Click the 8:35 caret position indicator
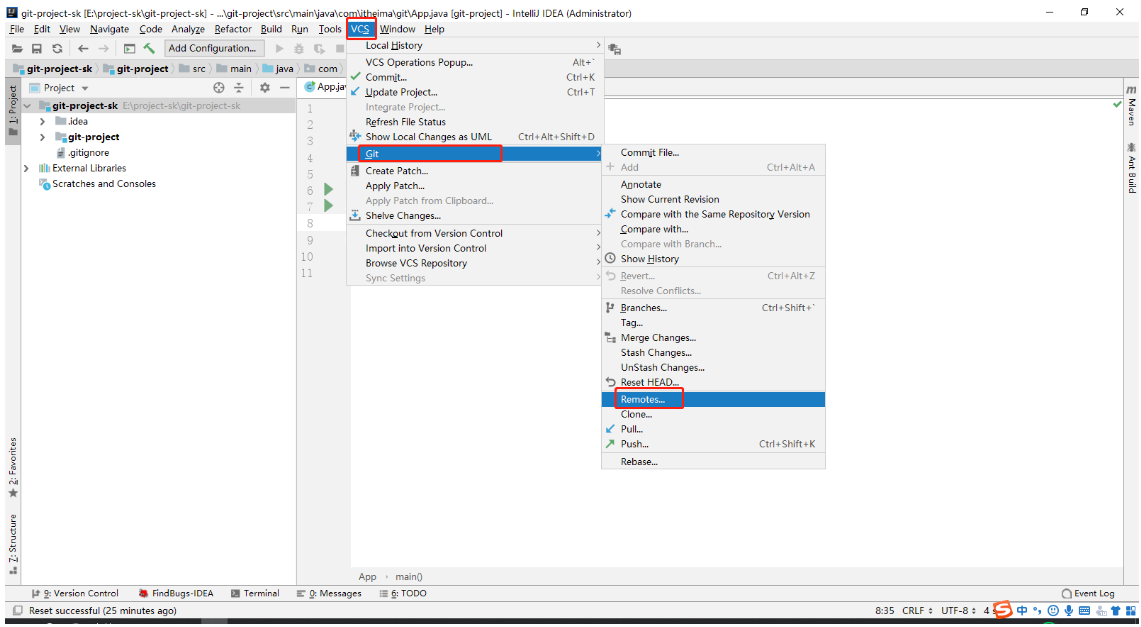Screen dimensions: 1141x627 click(x=884, y=610)
